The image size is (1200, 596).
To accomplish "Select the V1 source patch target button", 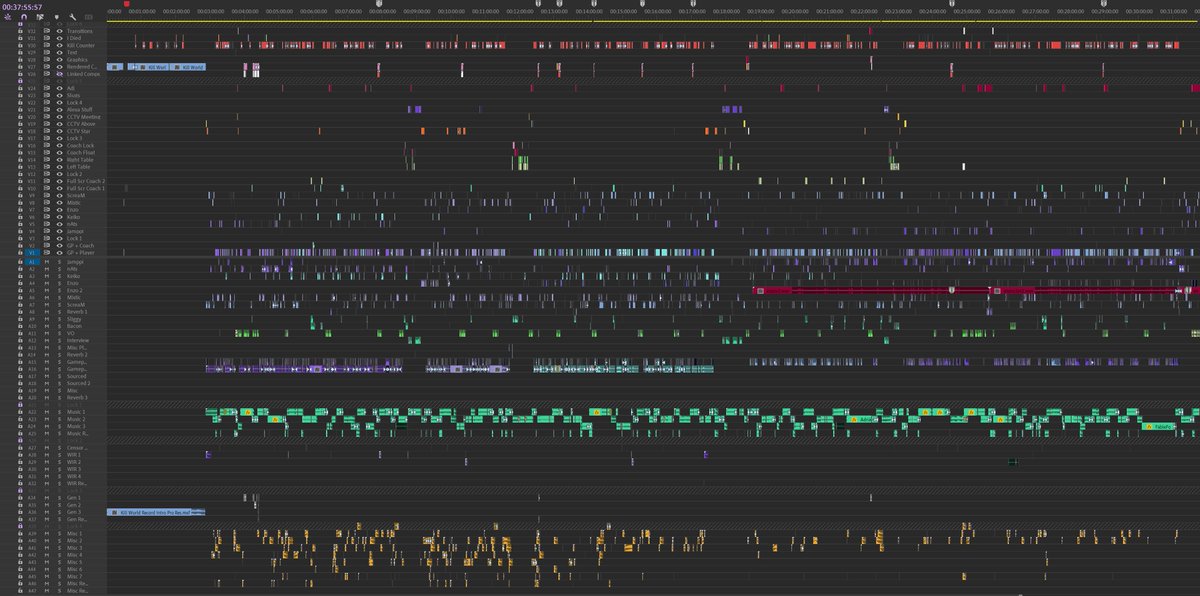I will 32,252.
